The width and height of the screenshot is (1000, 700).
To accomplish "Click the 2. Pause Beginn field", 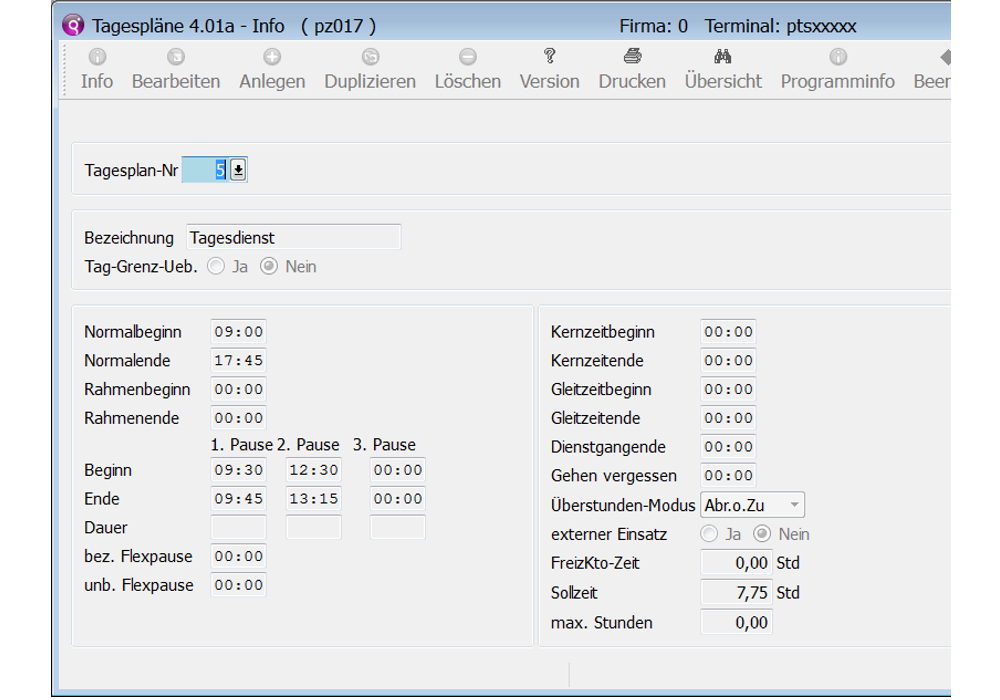I will 314,470.
